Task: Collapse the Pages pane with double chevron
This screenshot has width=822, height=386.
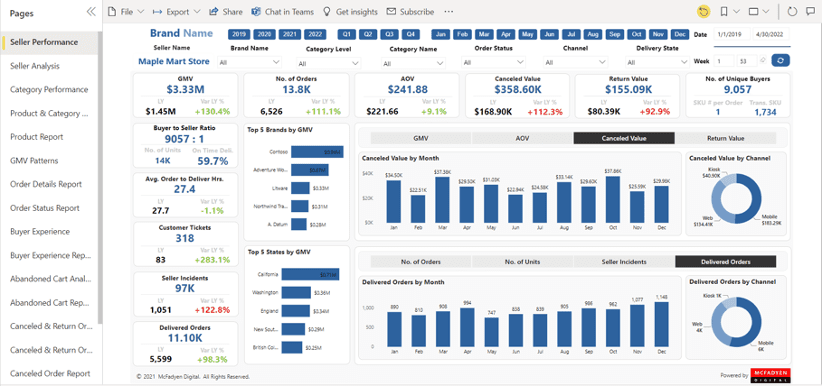Action: pyautogui.click(x=91, y=12)
